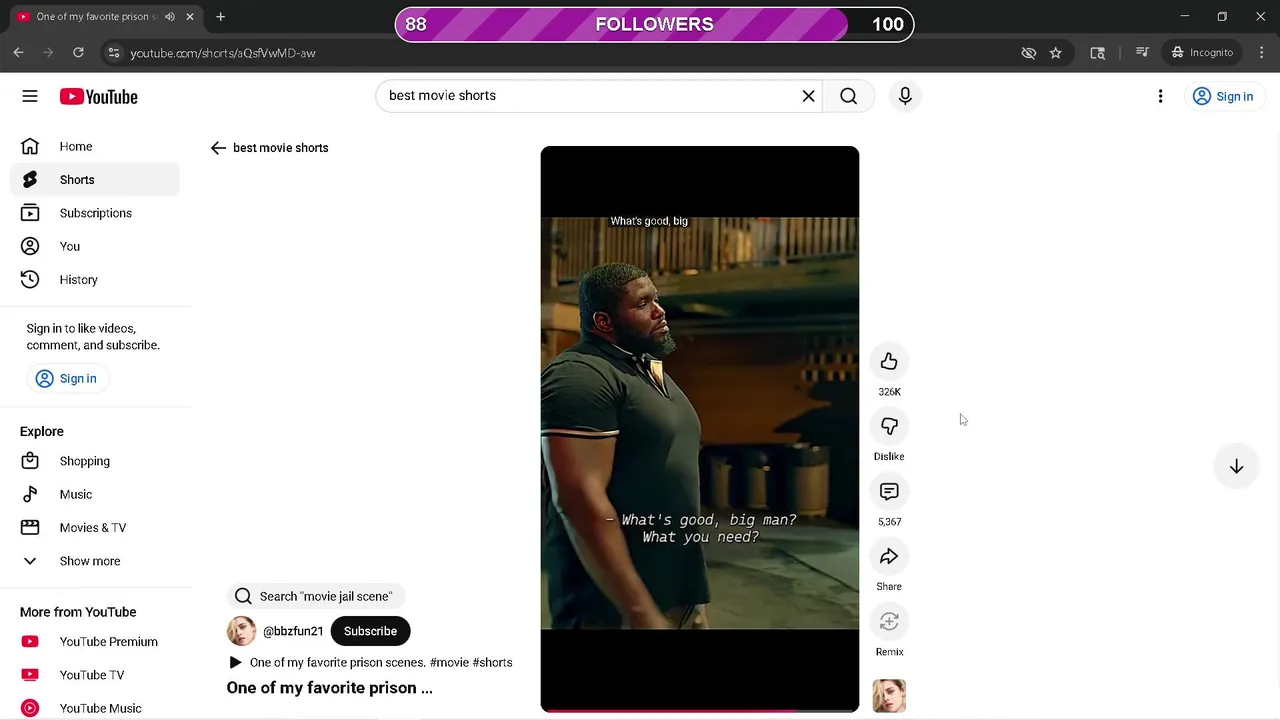Click the short title One of my favorite prison
The width and height of the screenshot is (1280, 720).
[330, 688]
